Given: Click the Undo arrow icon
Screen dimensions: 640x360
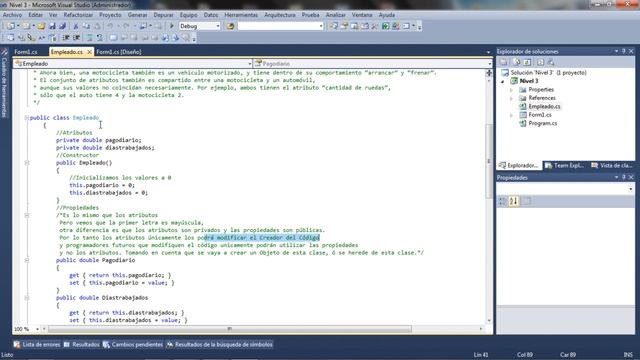Looking at the screenshot, I should pos(110,26).
